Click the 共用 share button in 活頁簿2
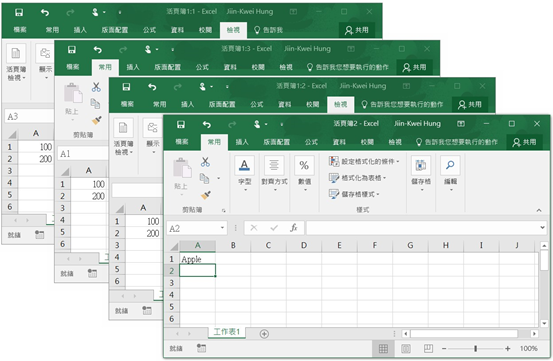Screen dimensions: 553x361 tap(524, 142)
